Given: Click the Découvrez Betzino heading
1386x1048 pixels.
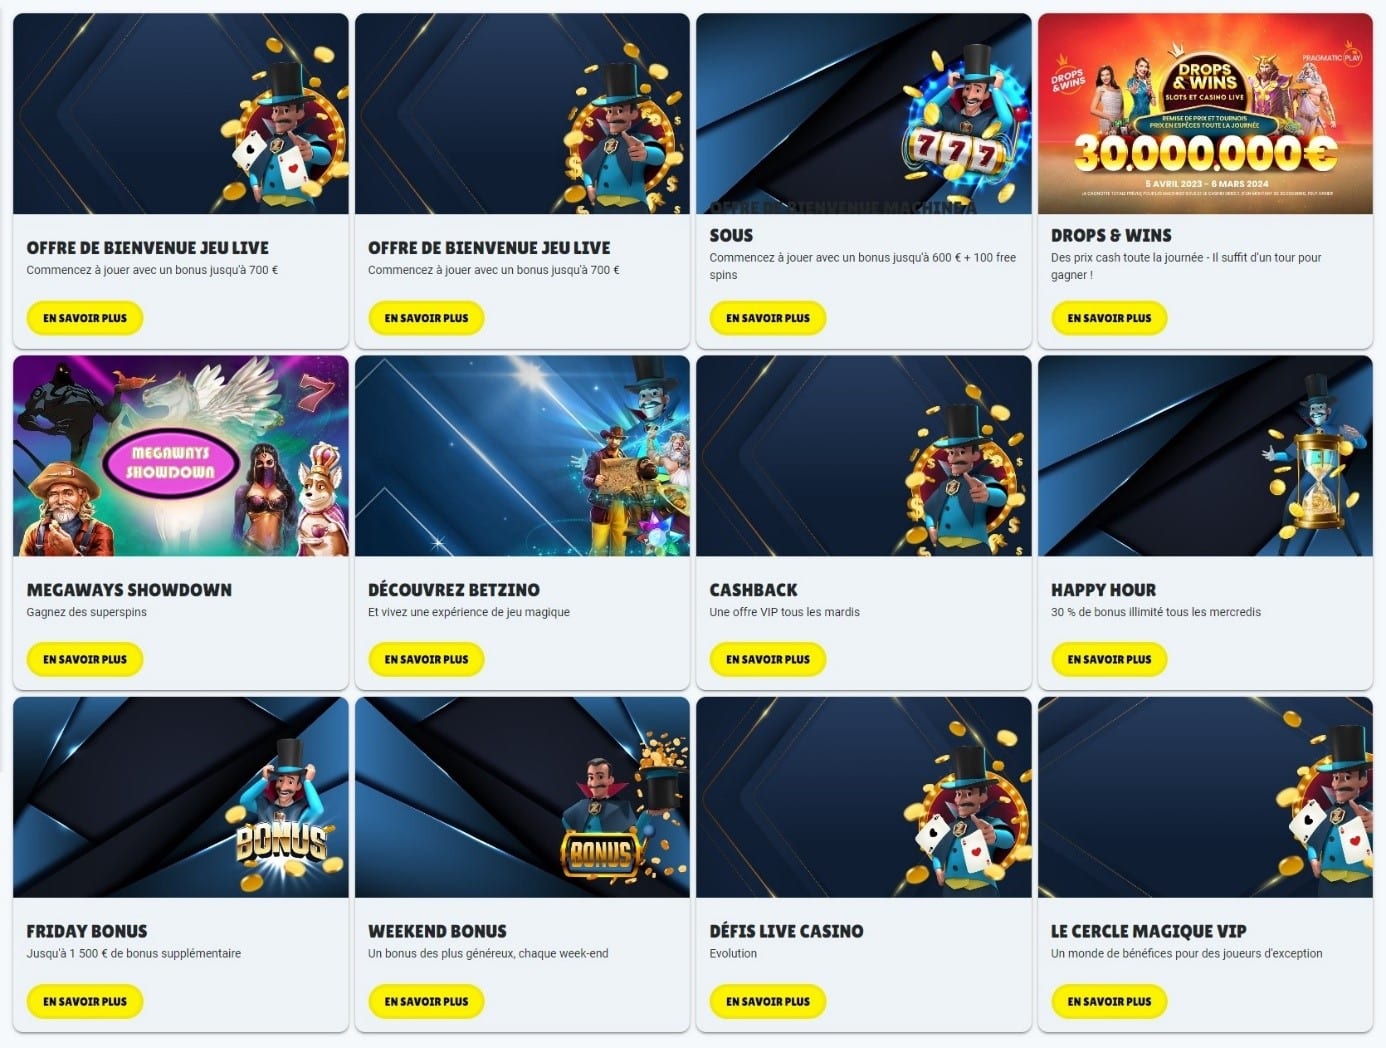Looking at the screenshot, I should [x=454, y=590].
